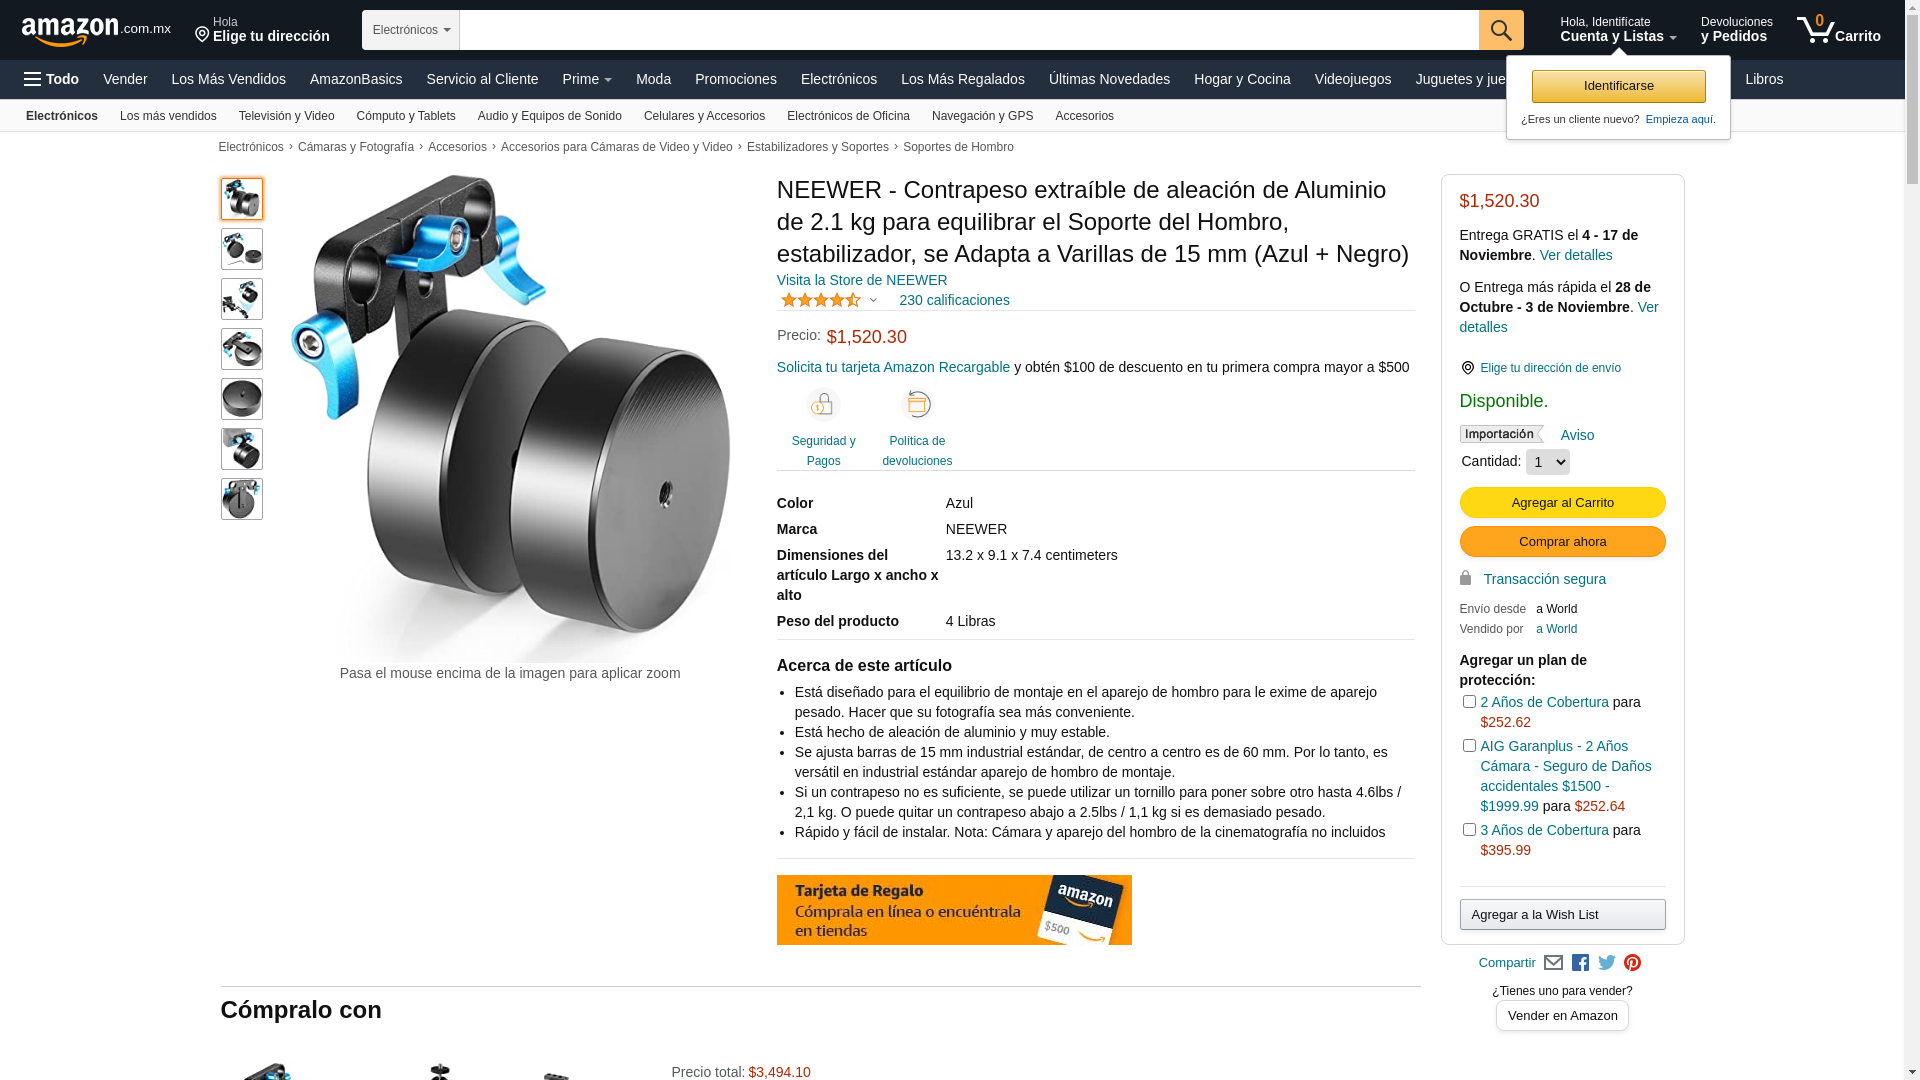1920x1080 pixels.
Task: Expand the star ratings breakdown arrow
Action: [x=873, y=300]
